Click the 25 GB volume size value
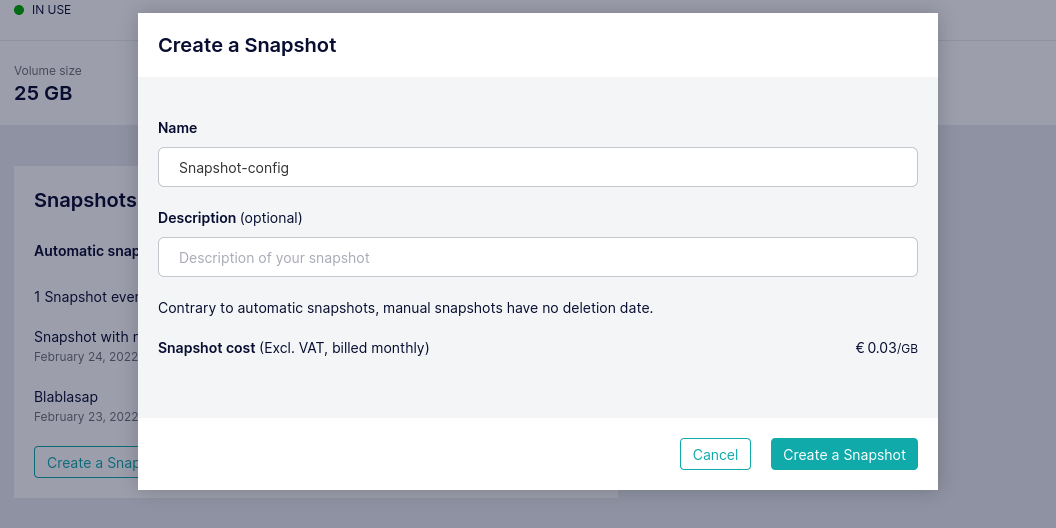The height and width of the screenshot is (528, 1056). pos(43,93)
